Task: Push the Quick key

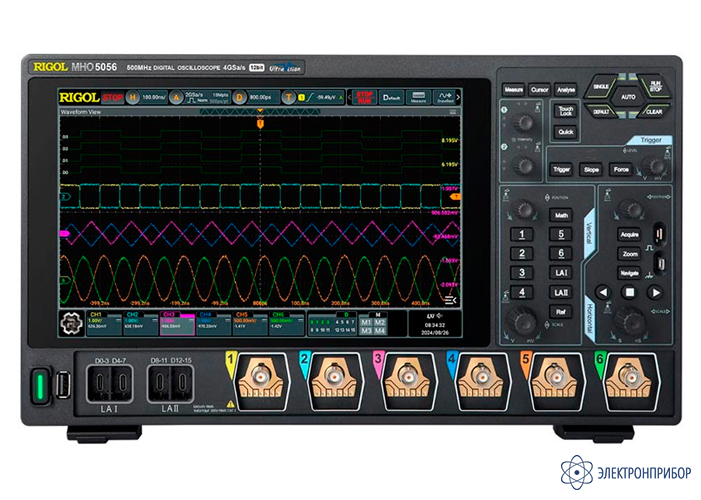Action: [566, 132]
